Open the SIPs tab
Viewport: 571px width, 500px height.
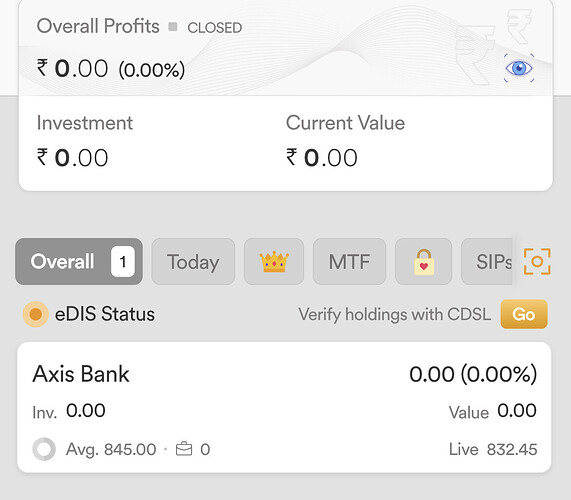click(487, 261)
